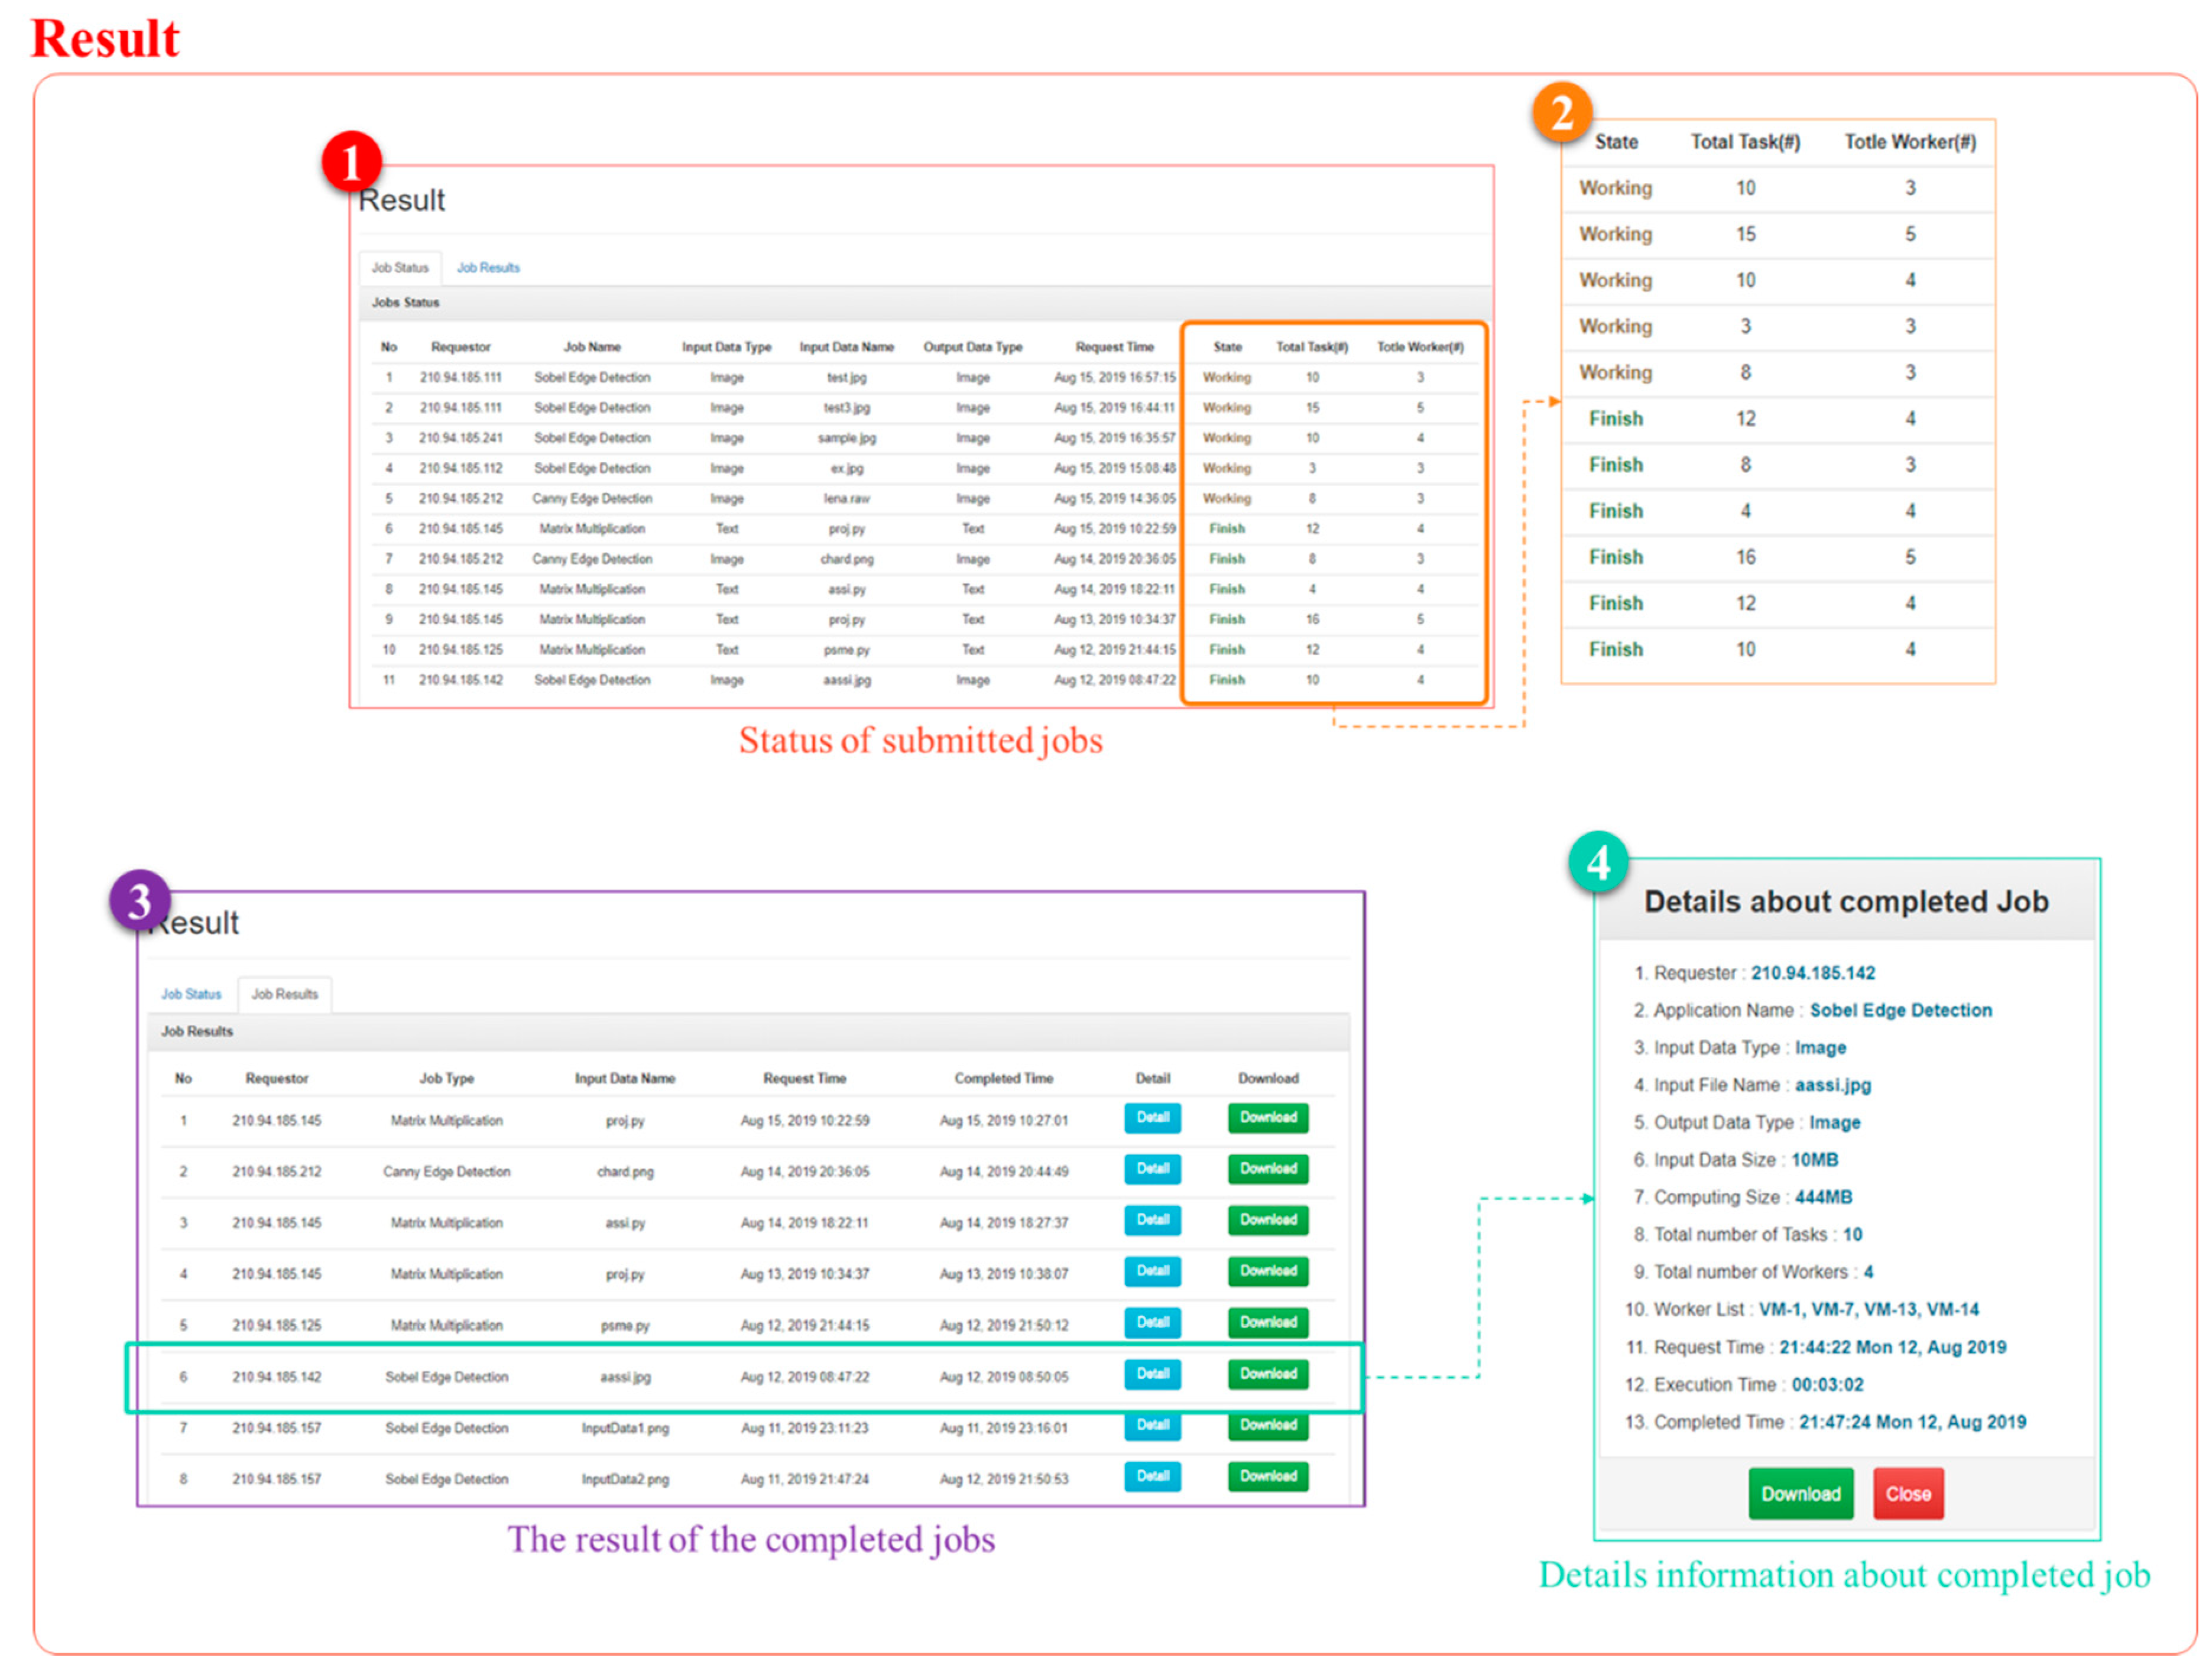Click the red number 1 badge
The image size is (2212, 1668).
point(351,162)
